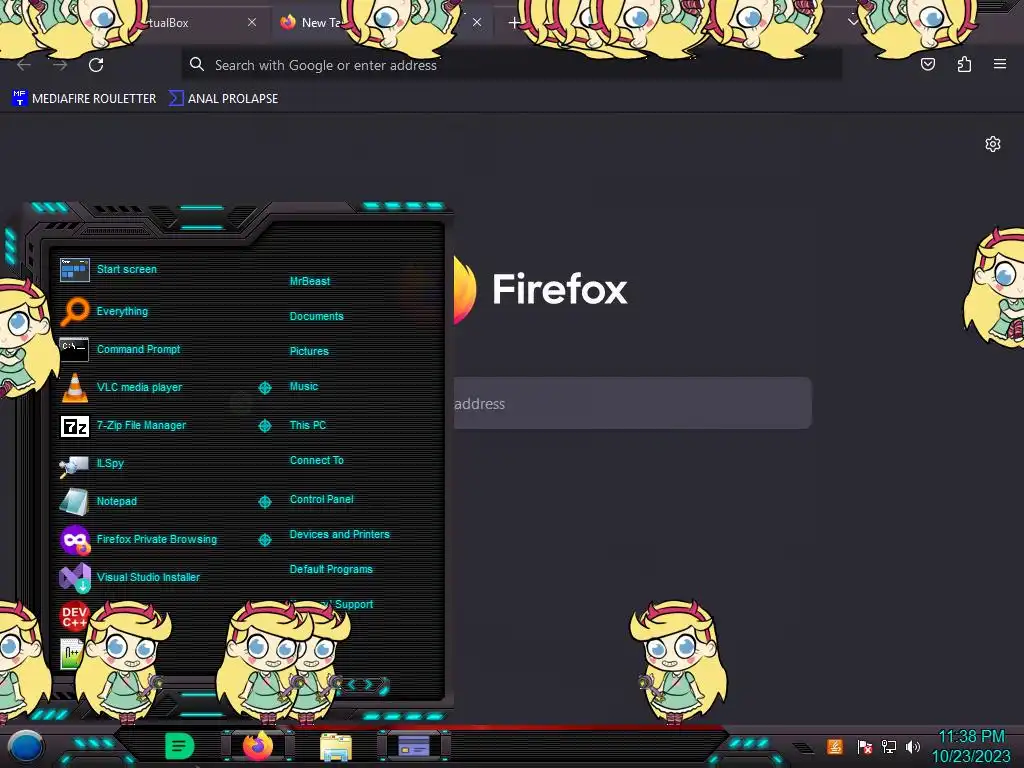1024x768 pixels.
Task: Launch ILSpy icon
Action: tap(74, 465)
